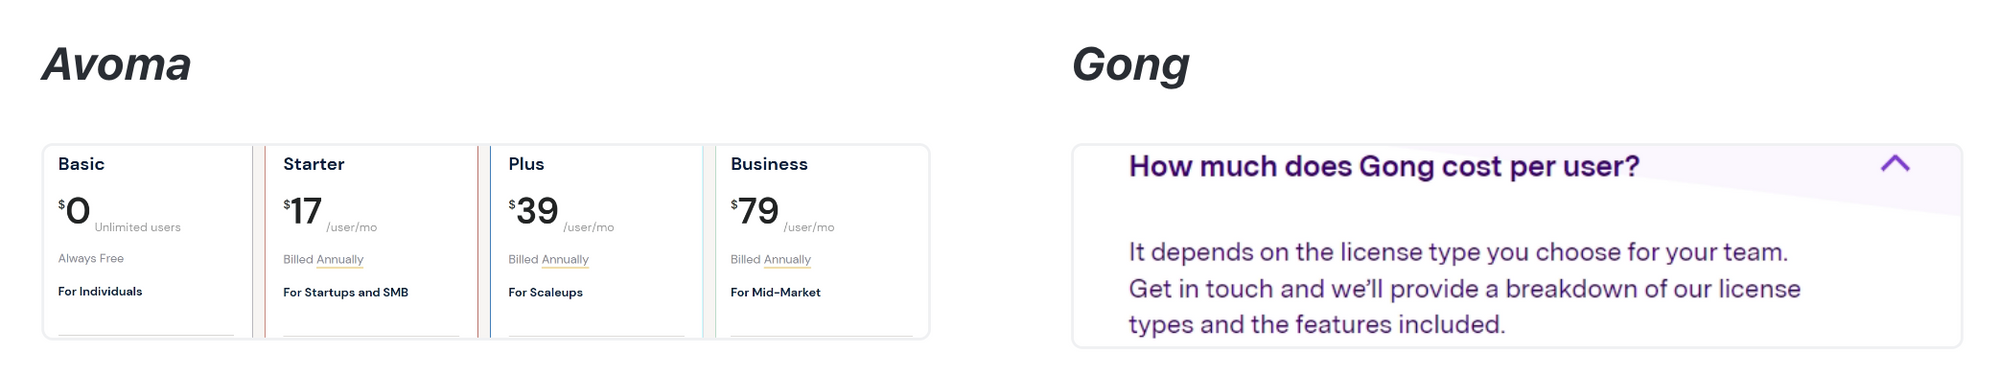
Task: Click the $79 price in Business plan
Action: [754, 211]
